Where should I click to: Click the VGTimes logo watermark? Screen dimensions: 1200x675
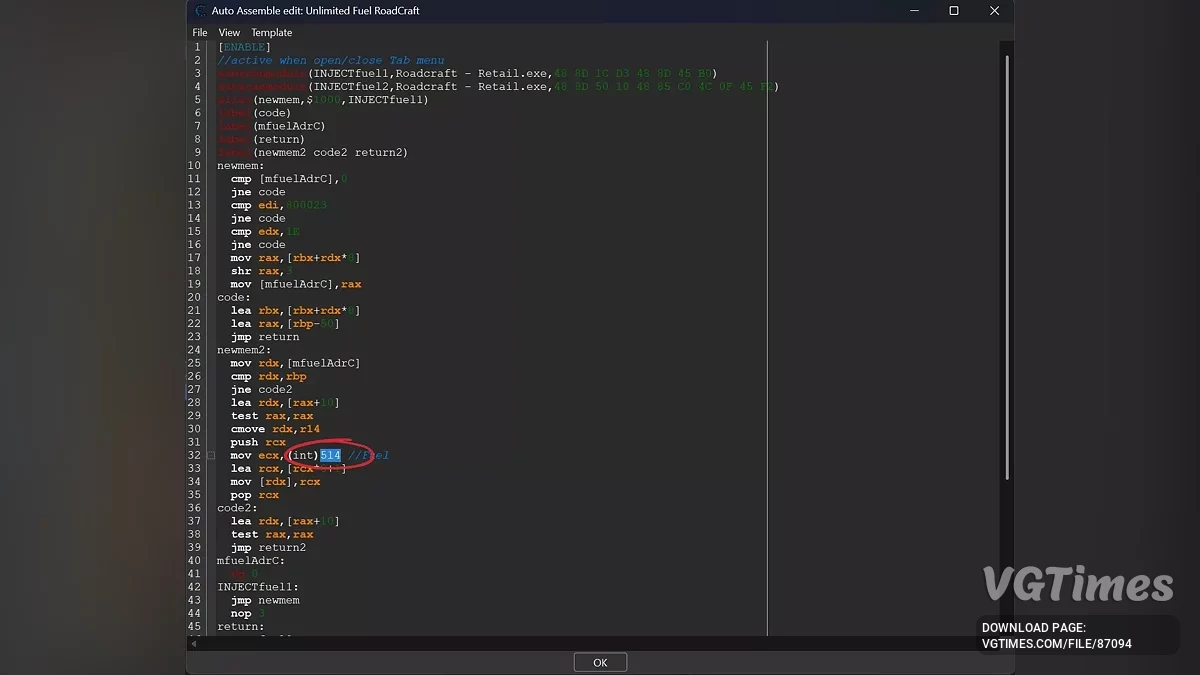[1078, 584]
